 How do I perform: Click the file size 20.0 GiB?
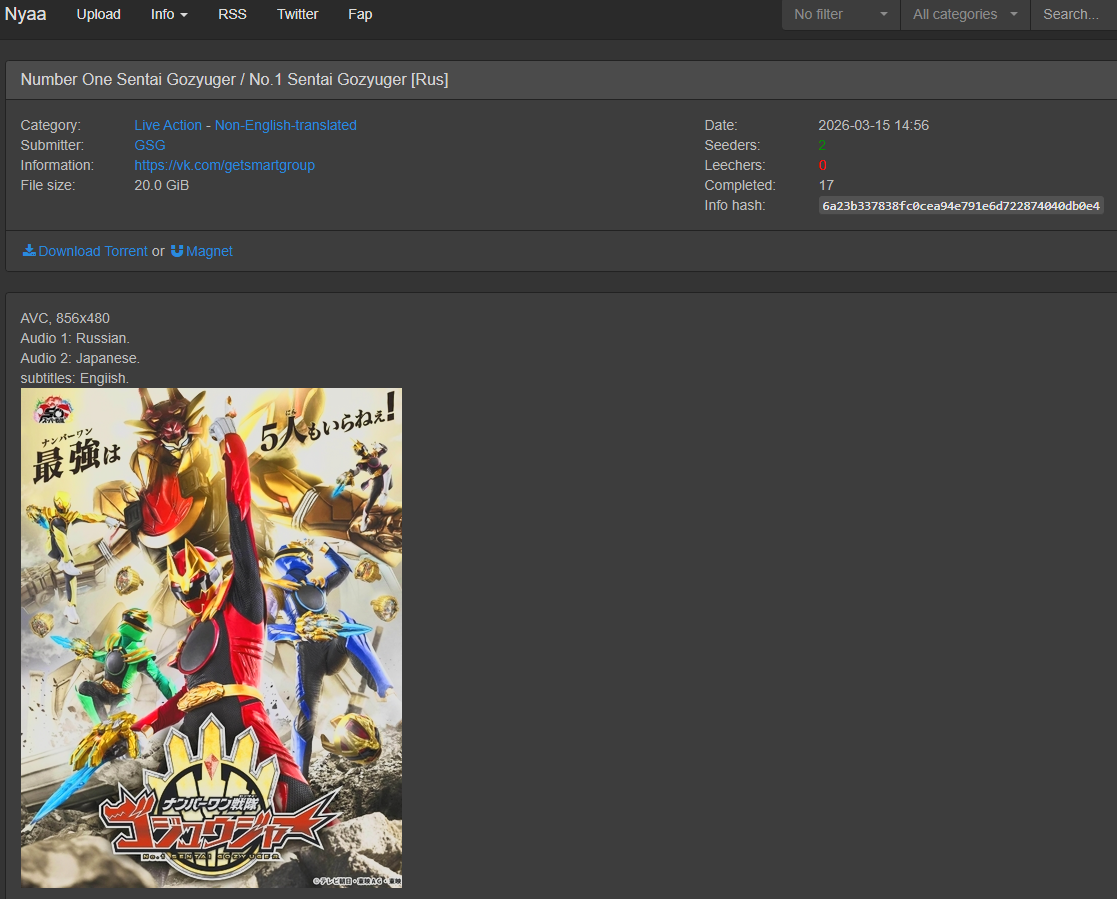click(162, 185)
